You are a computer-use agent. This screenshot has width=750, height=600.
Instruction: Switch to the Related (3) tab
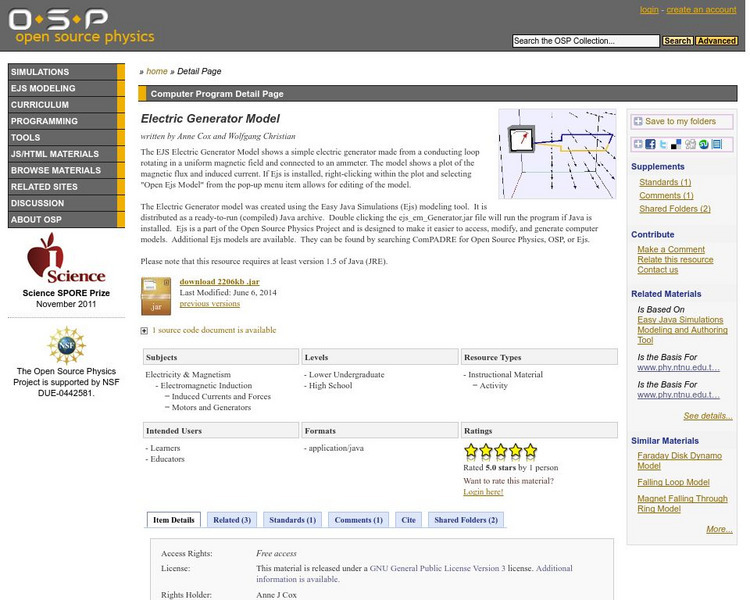pyautogui.click(x=232, y=520)
